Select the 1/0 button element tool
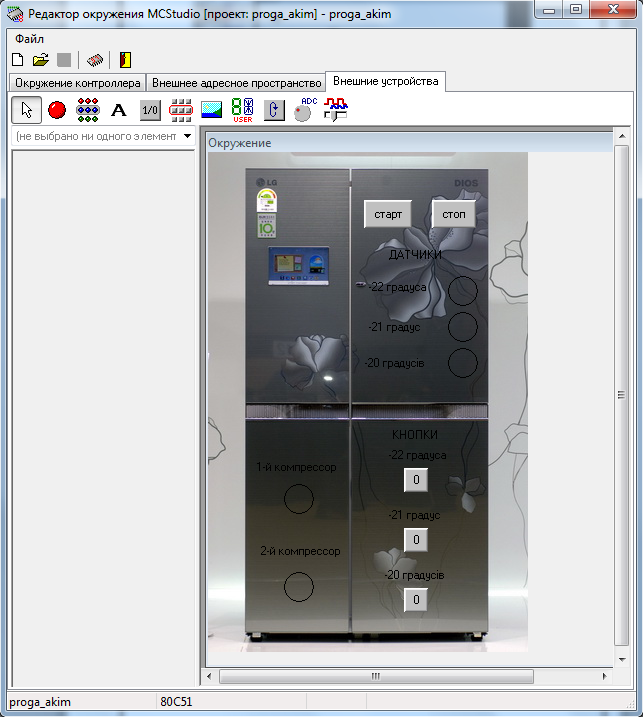This screenshot has width=643, height=717. pyautogui.click(x=150, y=110)
